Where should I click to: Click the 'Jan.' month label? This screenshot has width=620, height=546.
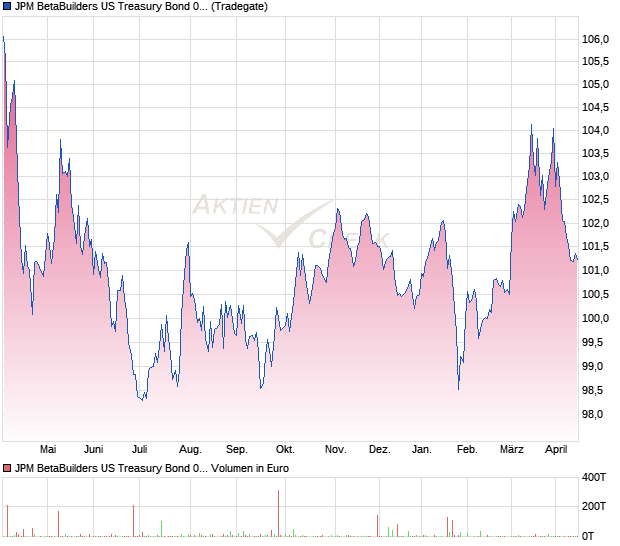click(x=422, y=450)
